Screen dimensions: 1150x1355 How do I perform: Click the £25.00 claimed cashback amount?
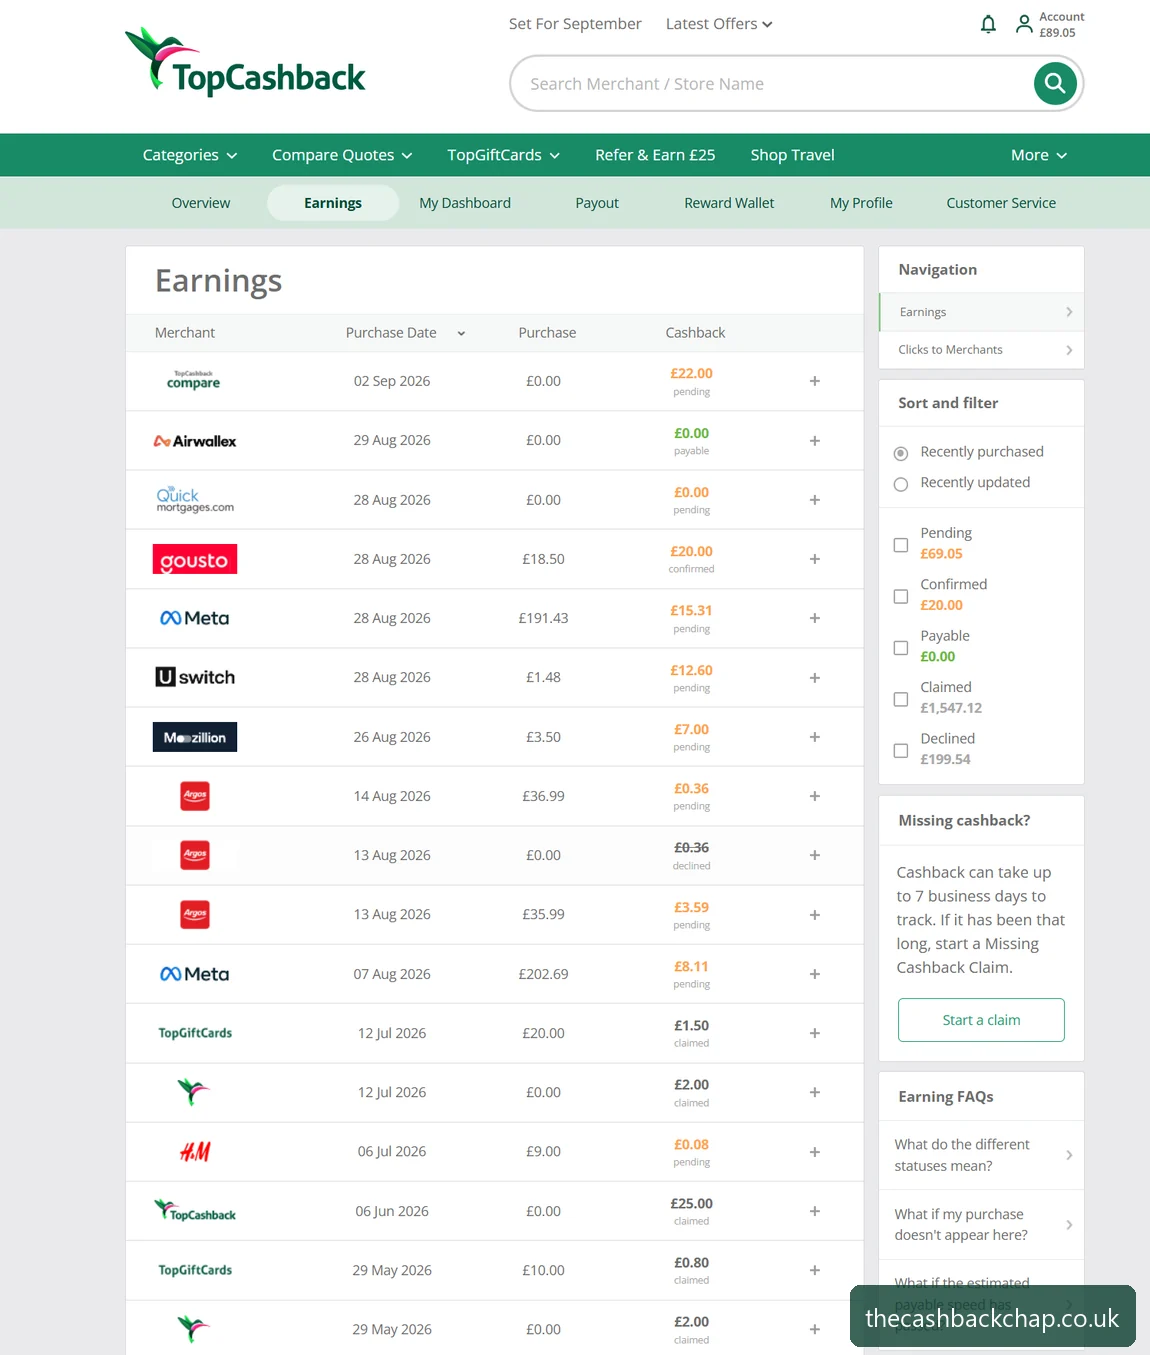[691, 1204]
